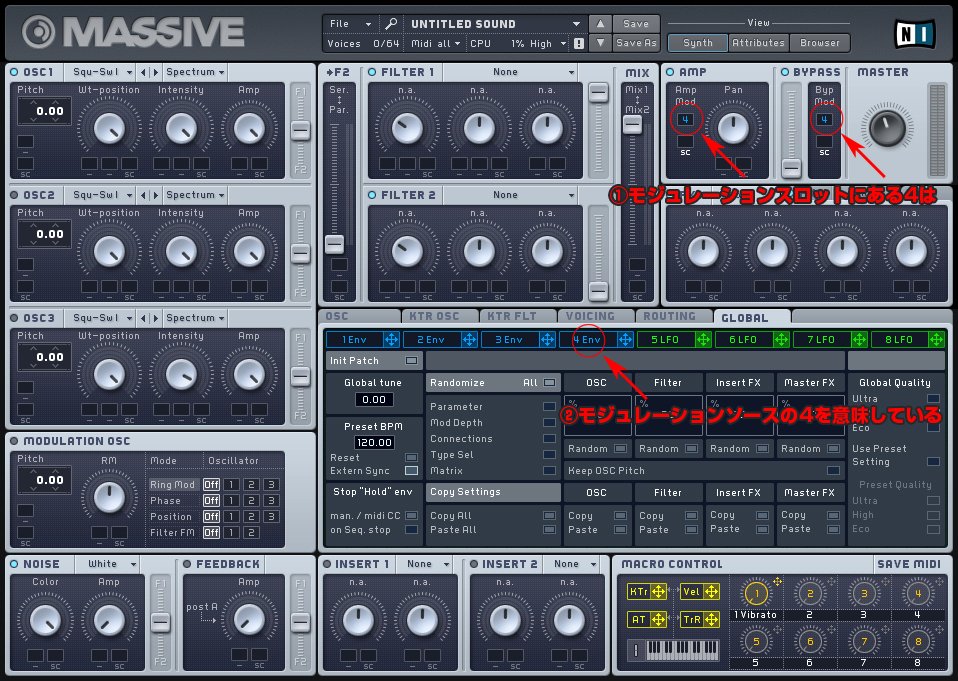Click macro knob 8
The image size is (958, 681).
tap(918, 641)
